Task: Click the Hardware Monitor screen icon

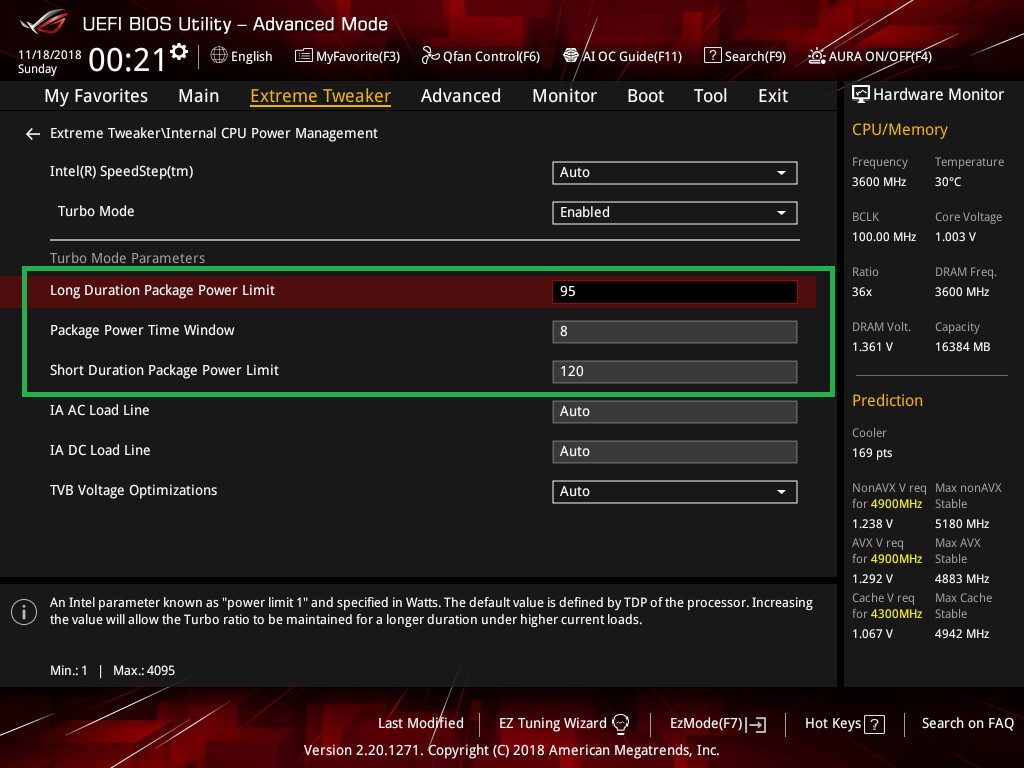Action: click(x=861, y=95)
